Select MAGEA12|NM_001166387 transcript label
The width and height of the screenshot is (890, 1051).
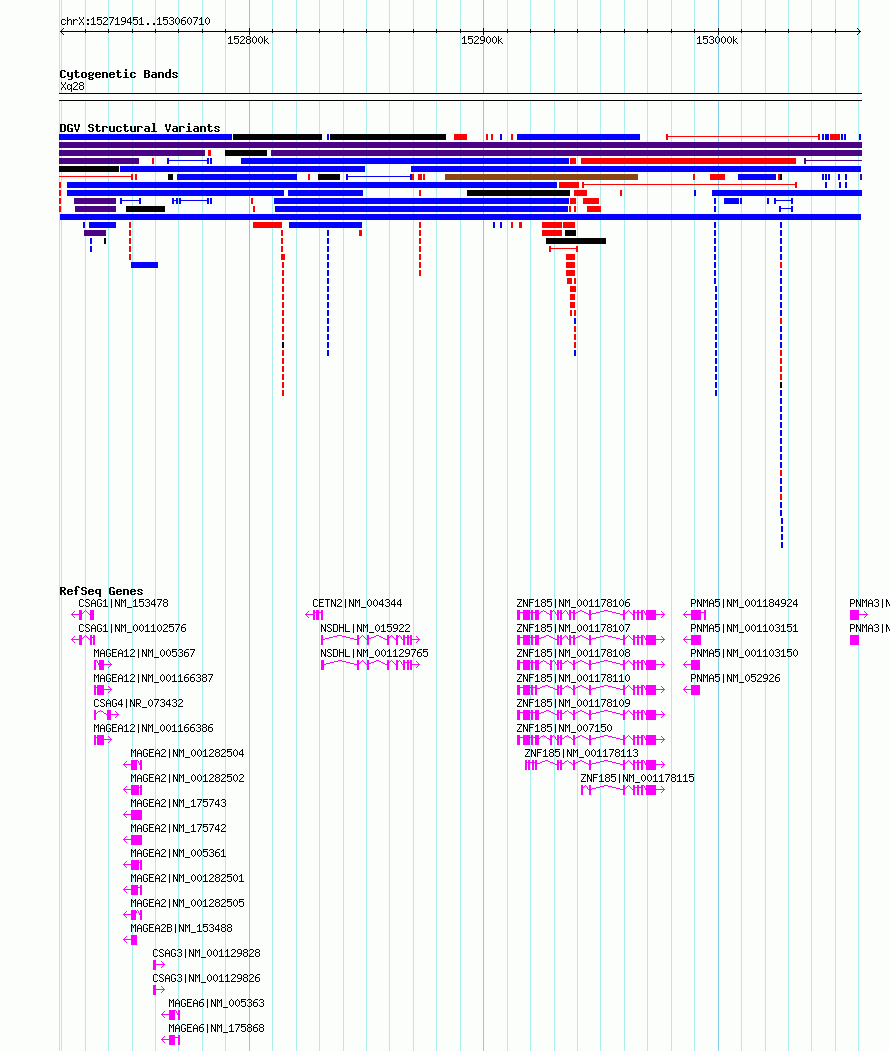coord(153,678)
